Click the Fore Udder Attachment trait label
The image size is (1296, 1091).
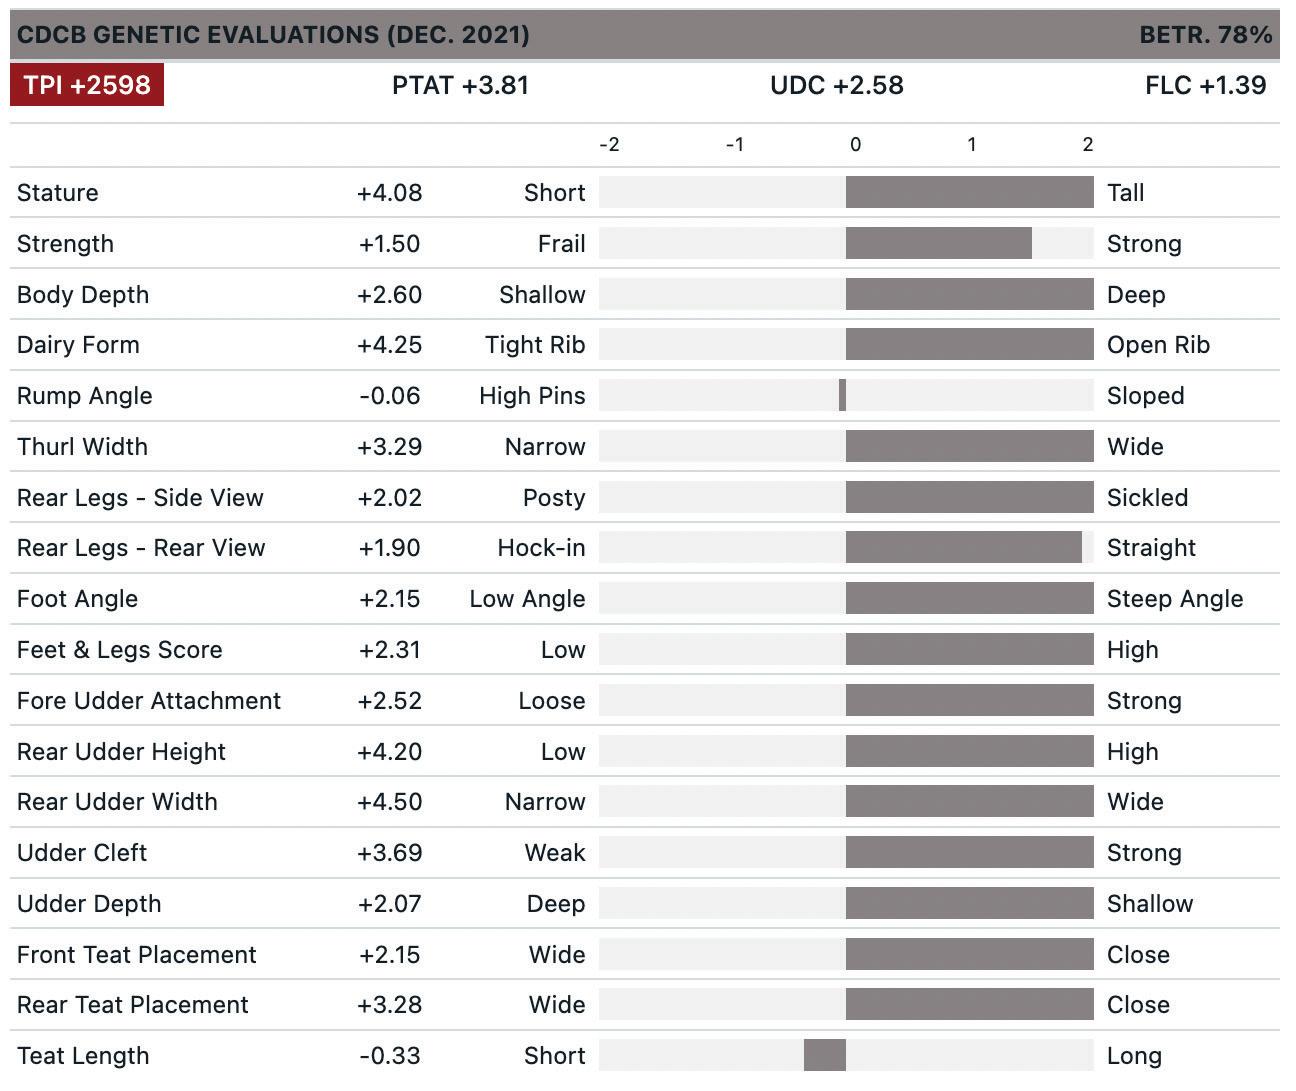(x=149, y=701)
